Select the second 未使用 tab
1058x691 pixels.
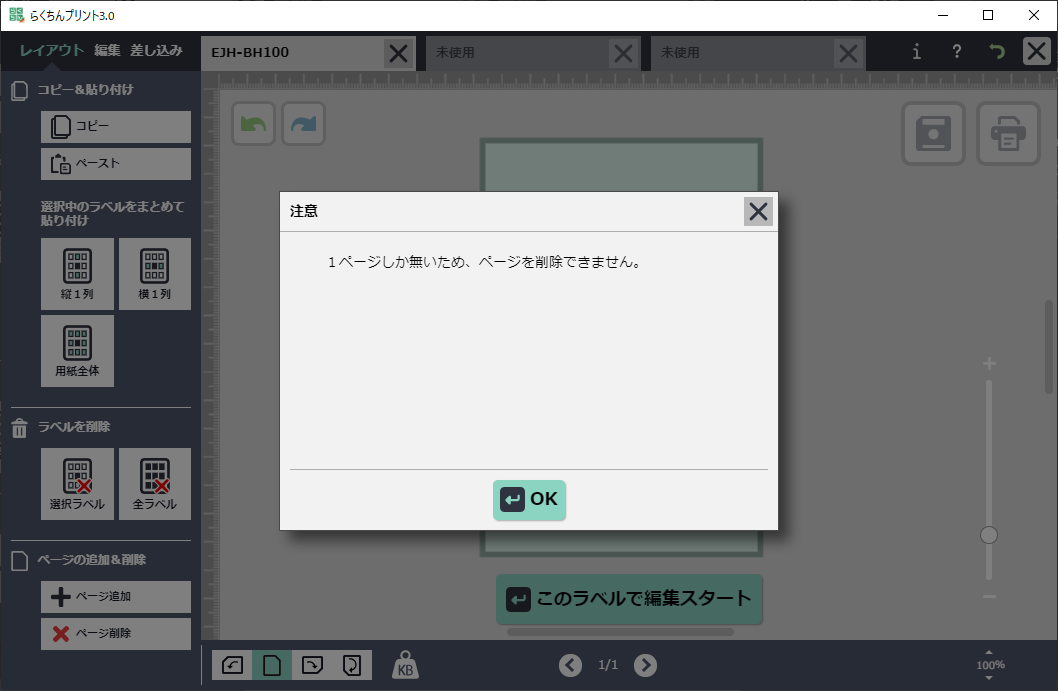tap(742, 53)
